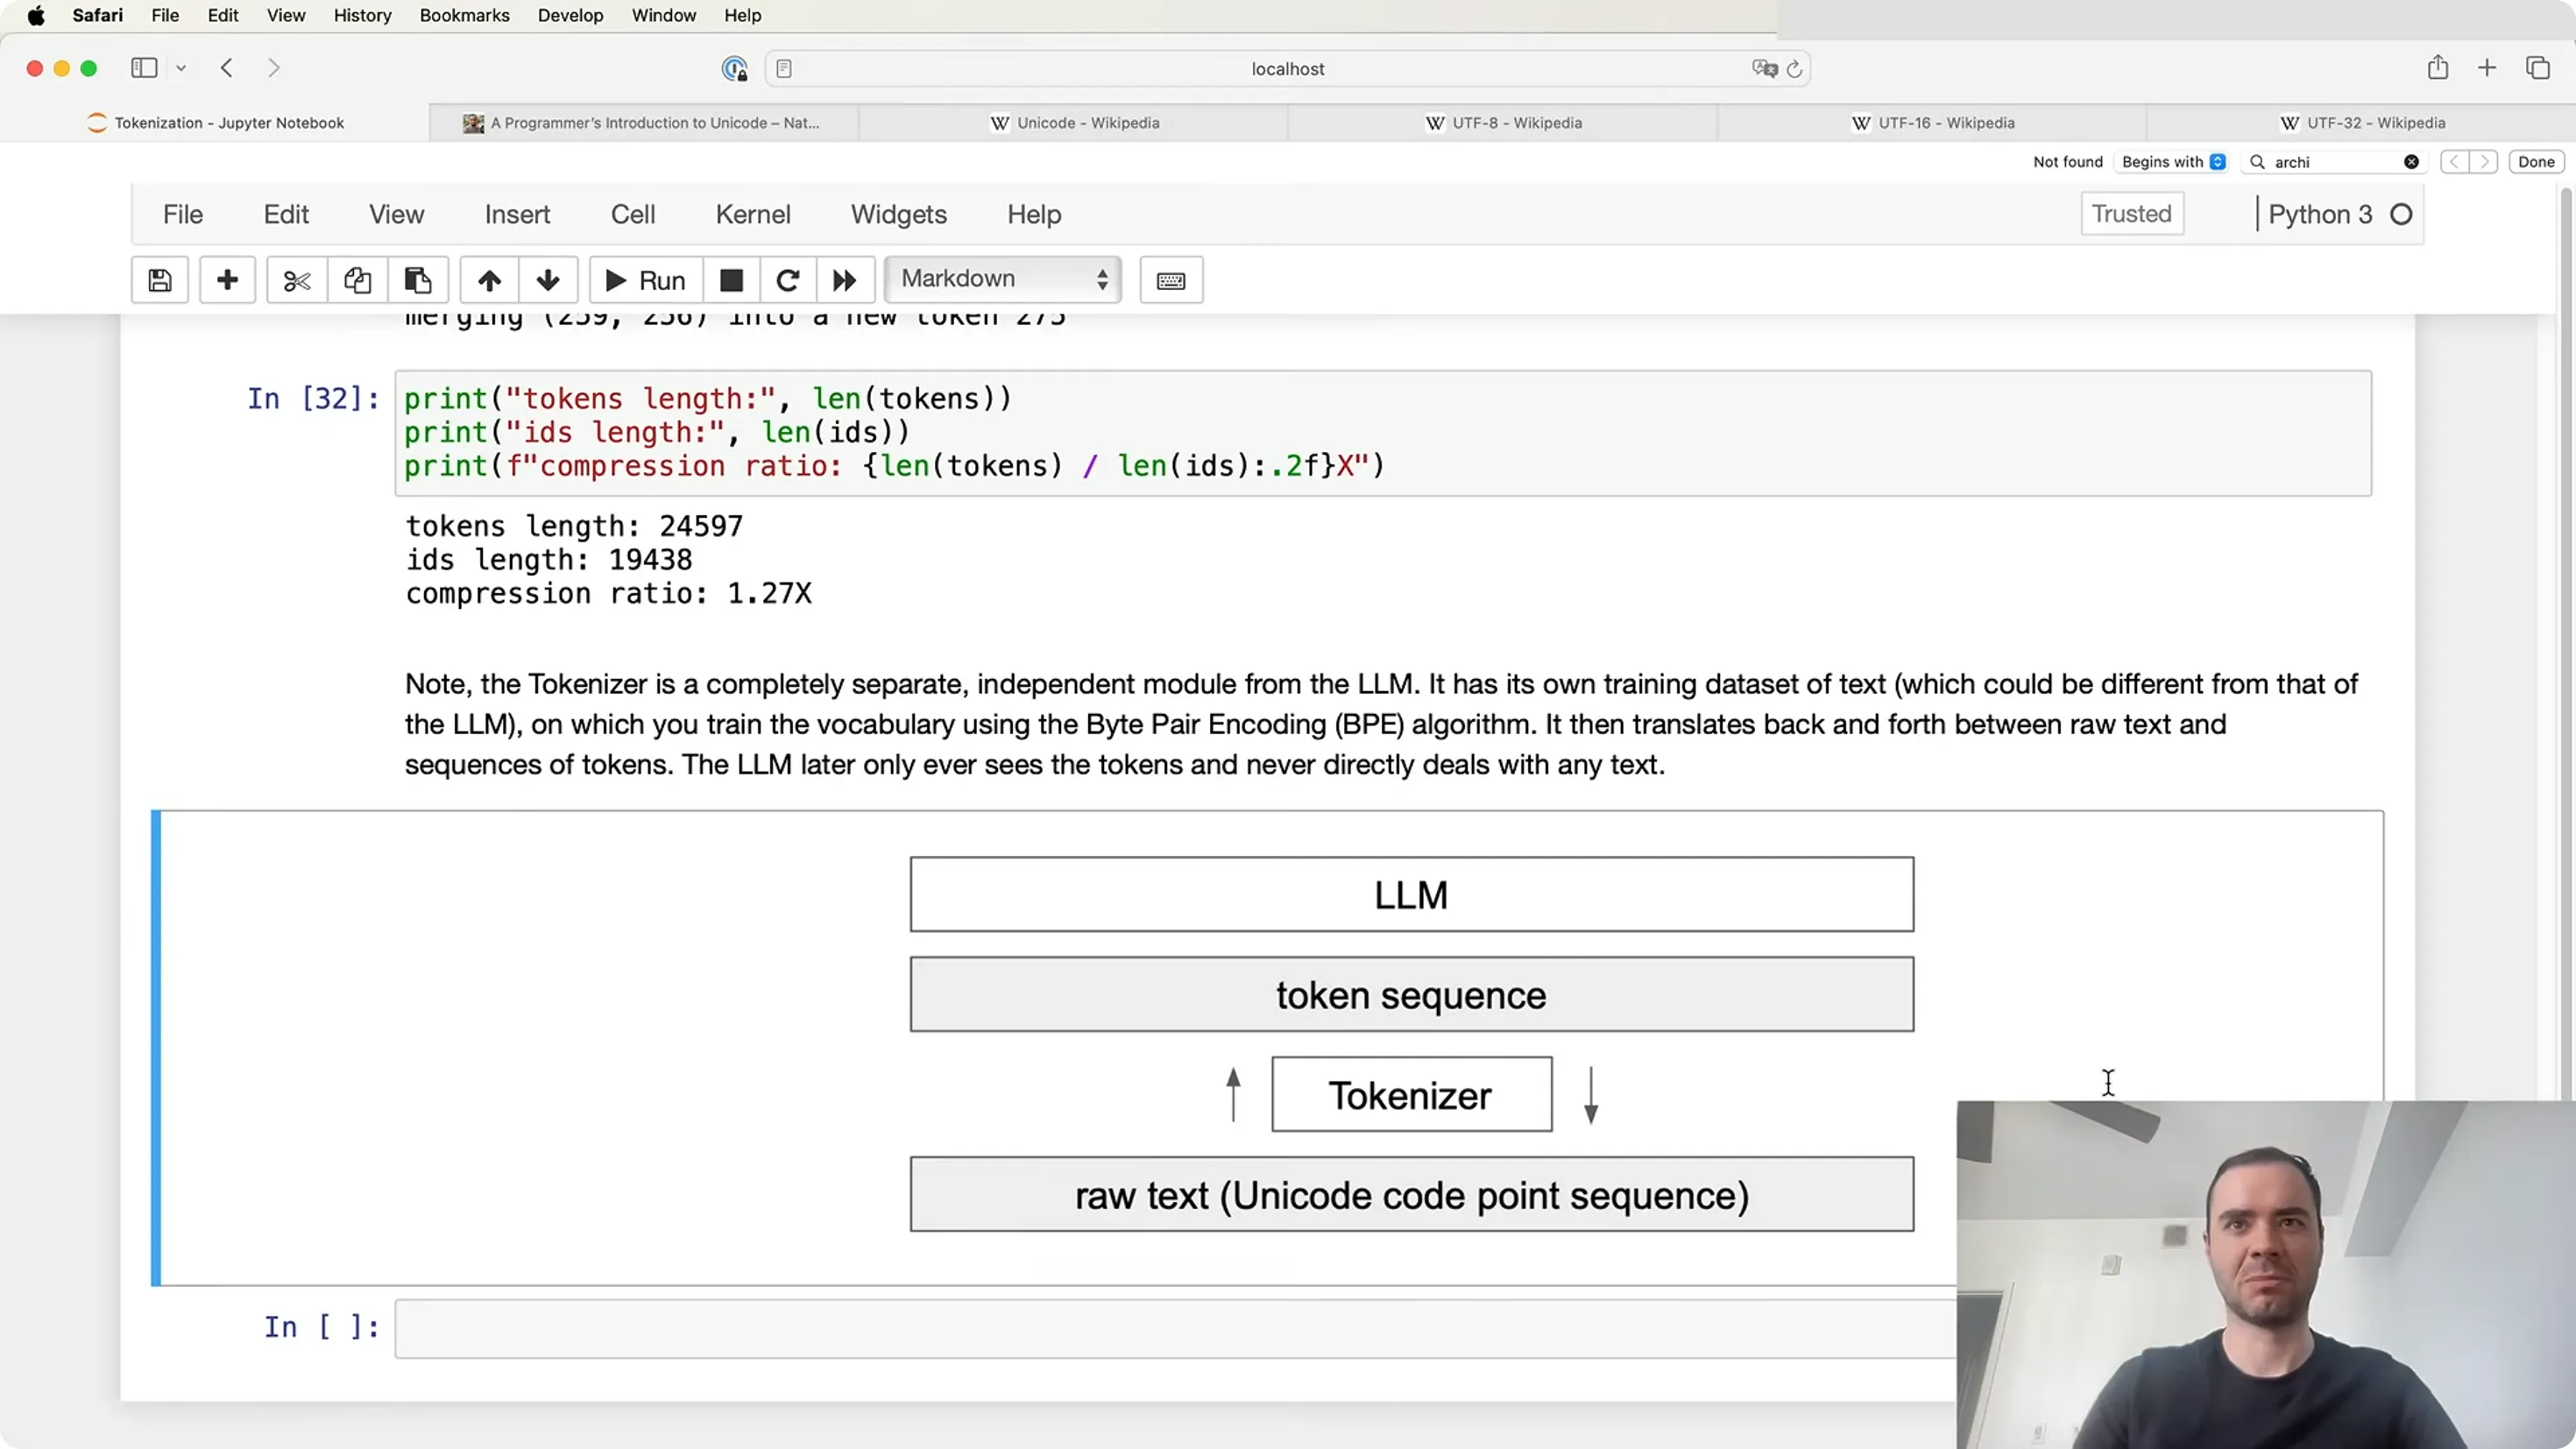Click Done to close find bar
The width and height of the screenshot is (2576, 1449).
coord(2536,162)
